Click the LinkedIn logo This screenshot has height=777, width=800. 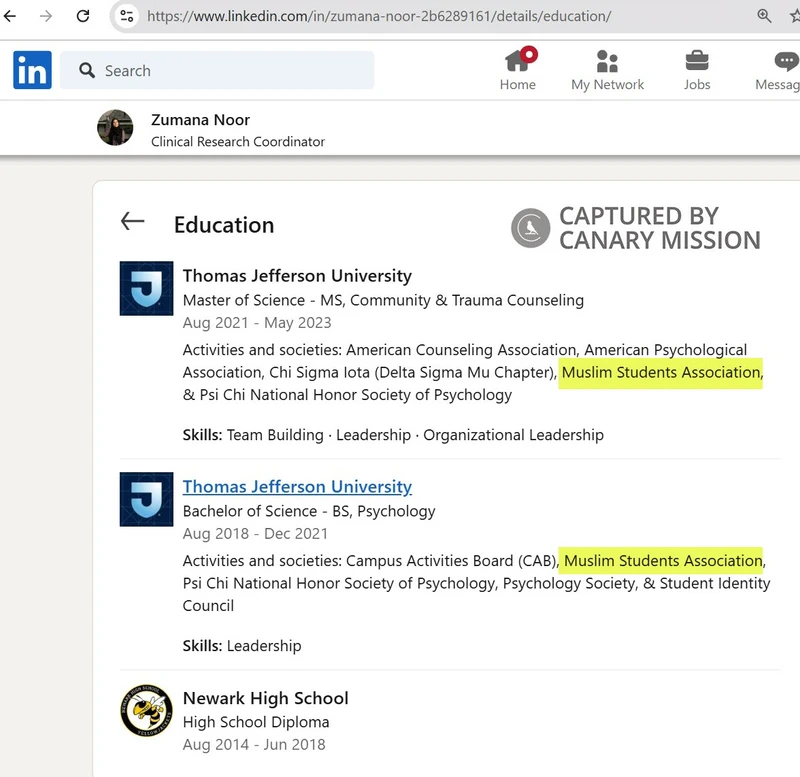click(32, 70)
